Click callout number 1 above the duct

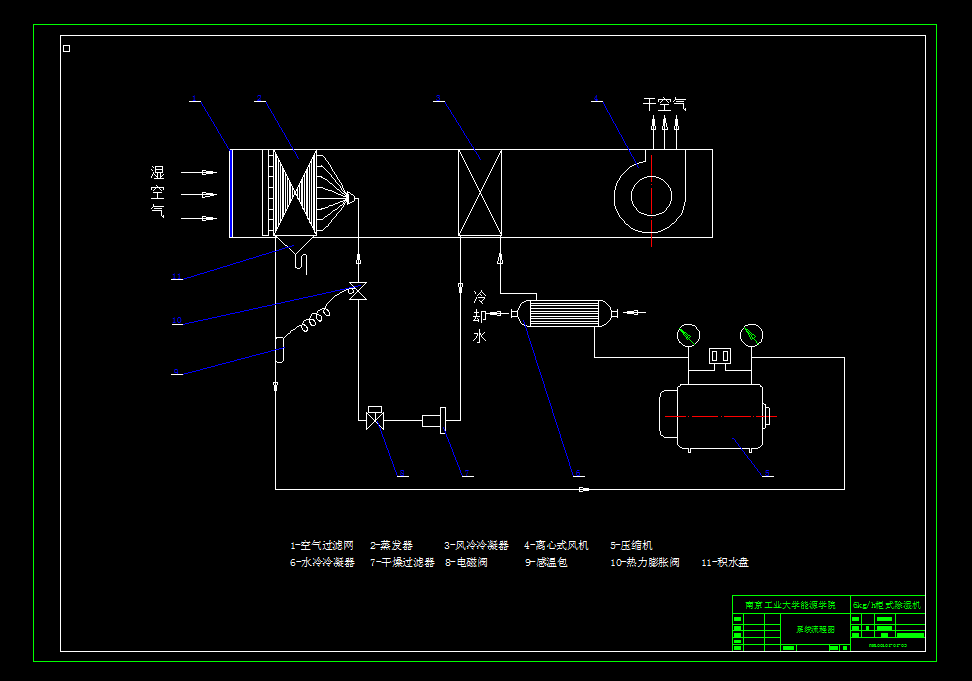(x=193, y=98)
